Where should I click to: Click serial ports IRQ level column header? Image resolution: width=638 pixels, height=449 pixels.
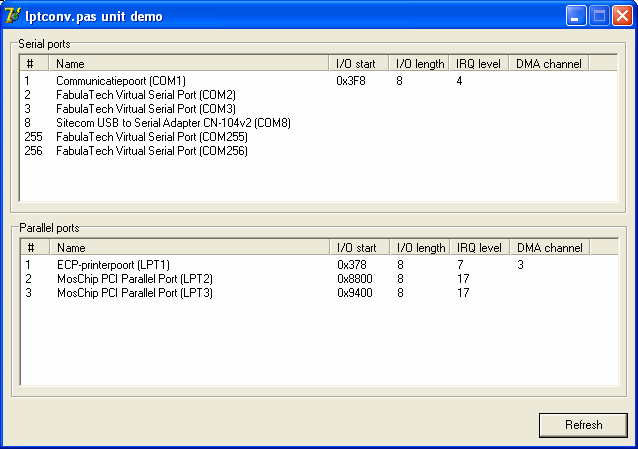click(x=478, y=64)
